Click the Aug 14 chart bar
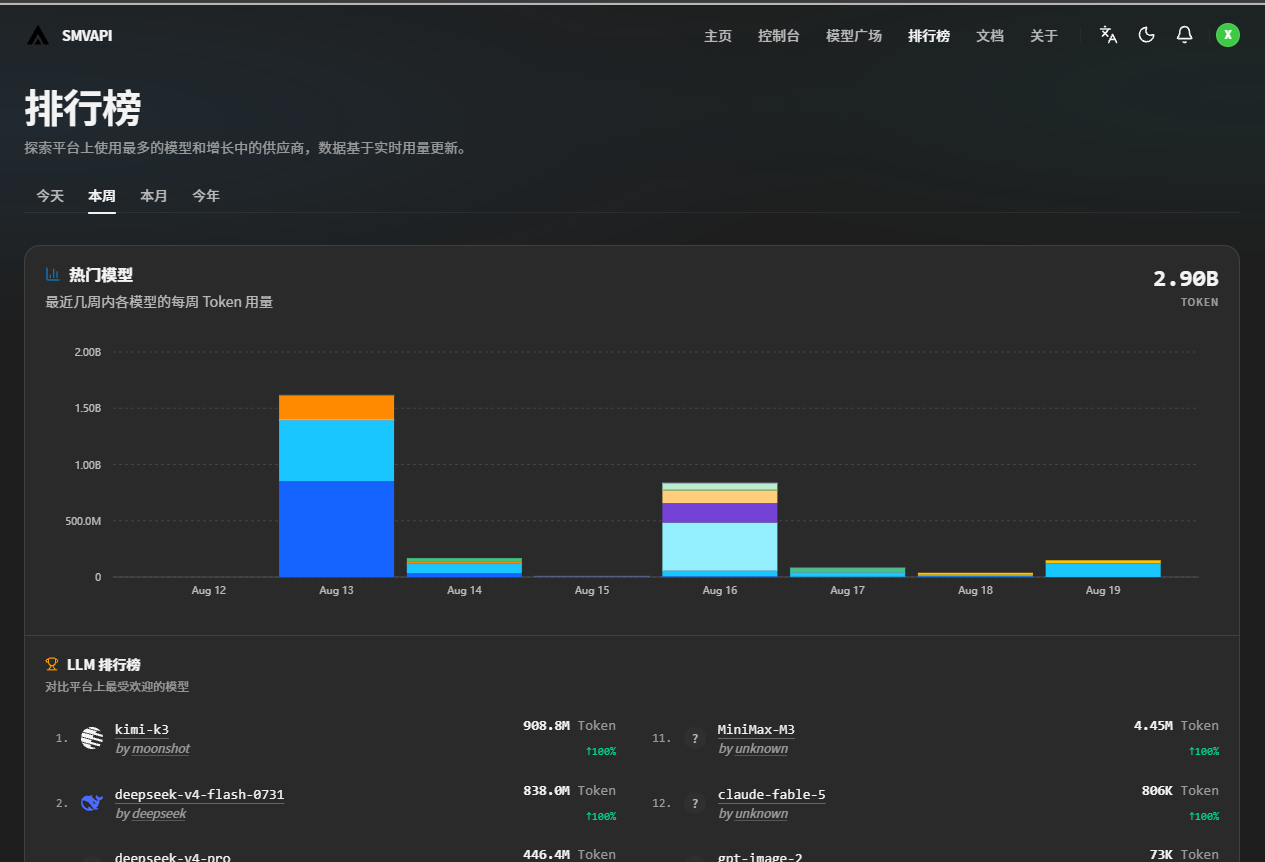This screenshot has width=1265, height=862. click(x=464, y=567)
